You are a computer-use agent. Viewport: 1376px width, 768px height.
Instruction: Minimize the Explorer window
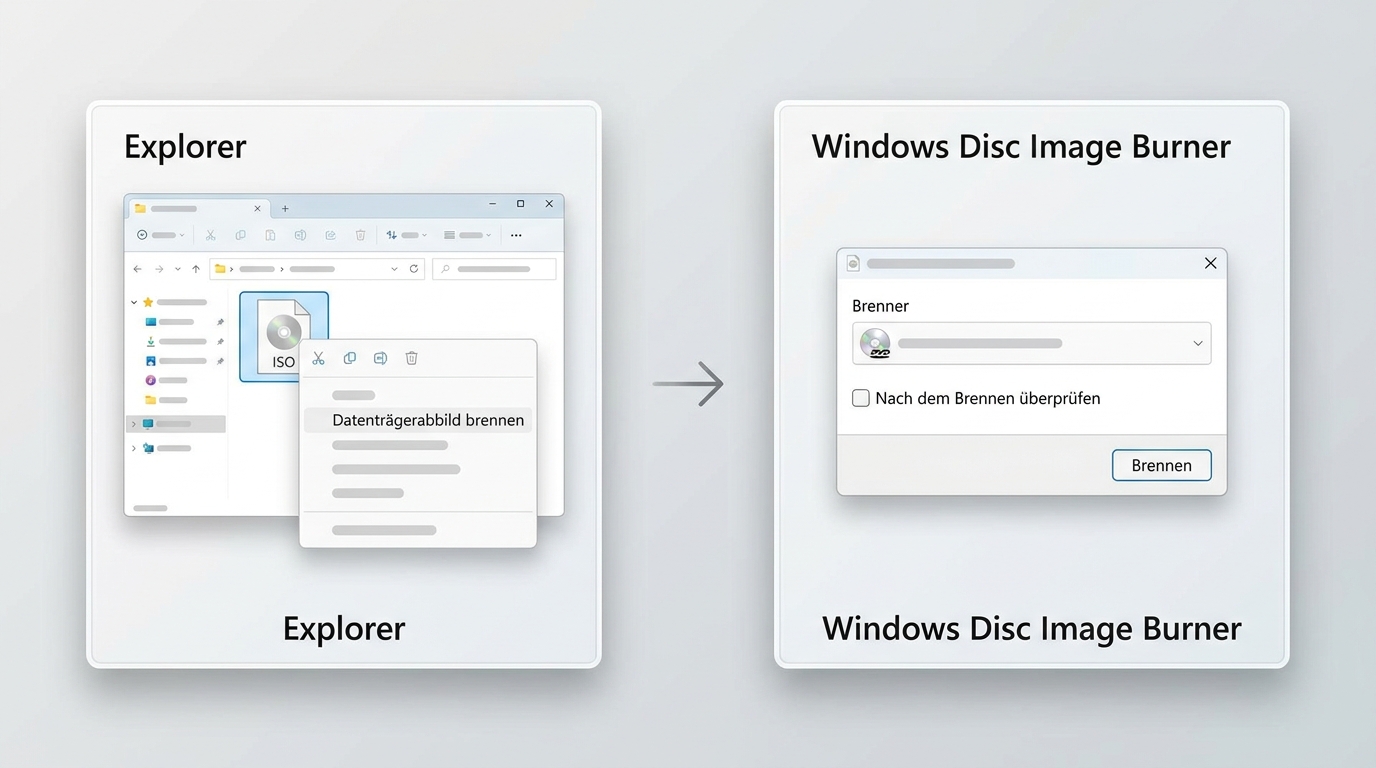[x=493, y=204]
